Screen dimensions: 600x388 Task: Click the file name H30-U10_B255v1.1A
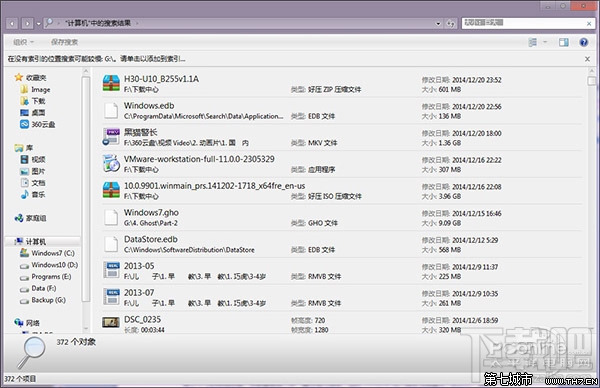tap(161, 79)
